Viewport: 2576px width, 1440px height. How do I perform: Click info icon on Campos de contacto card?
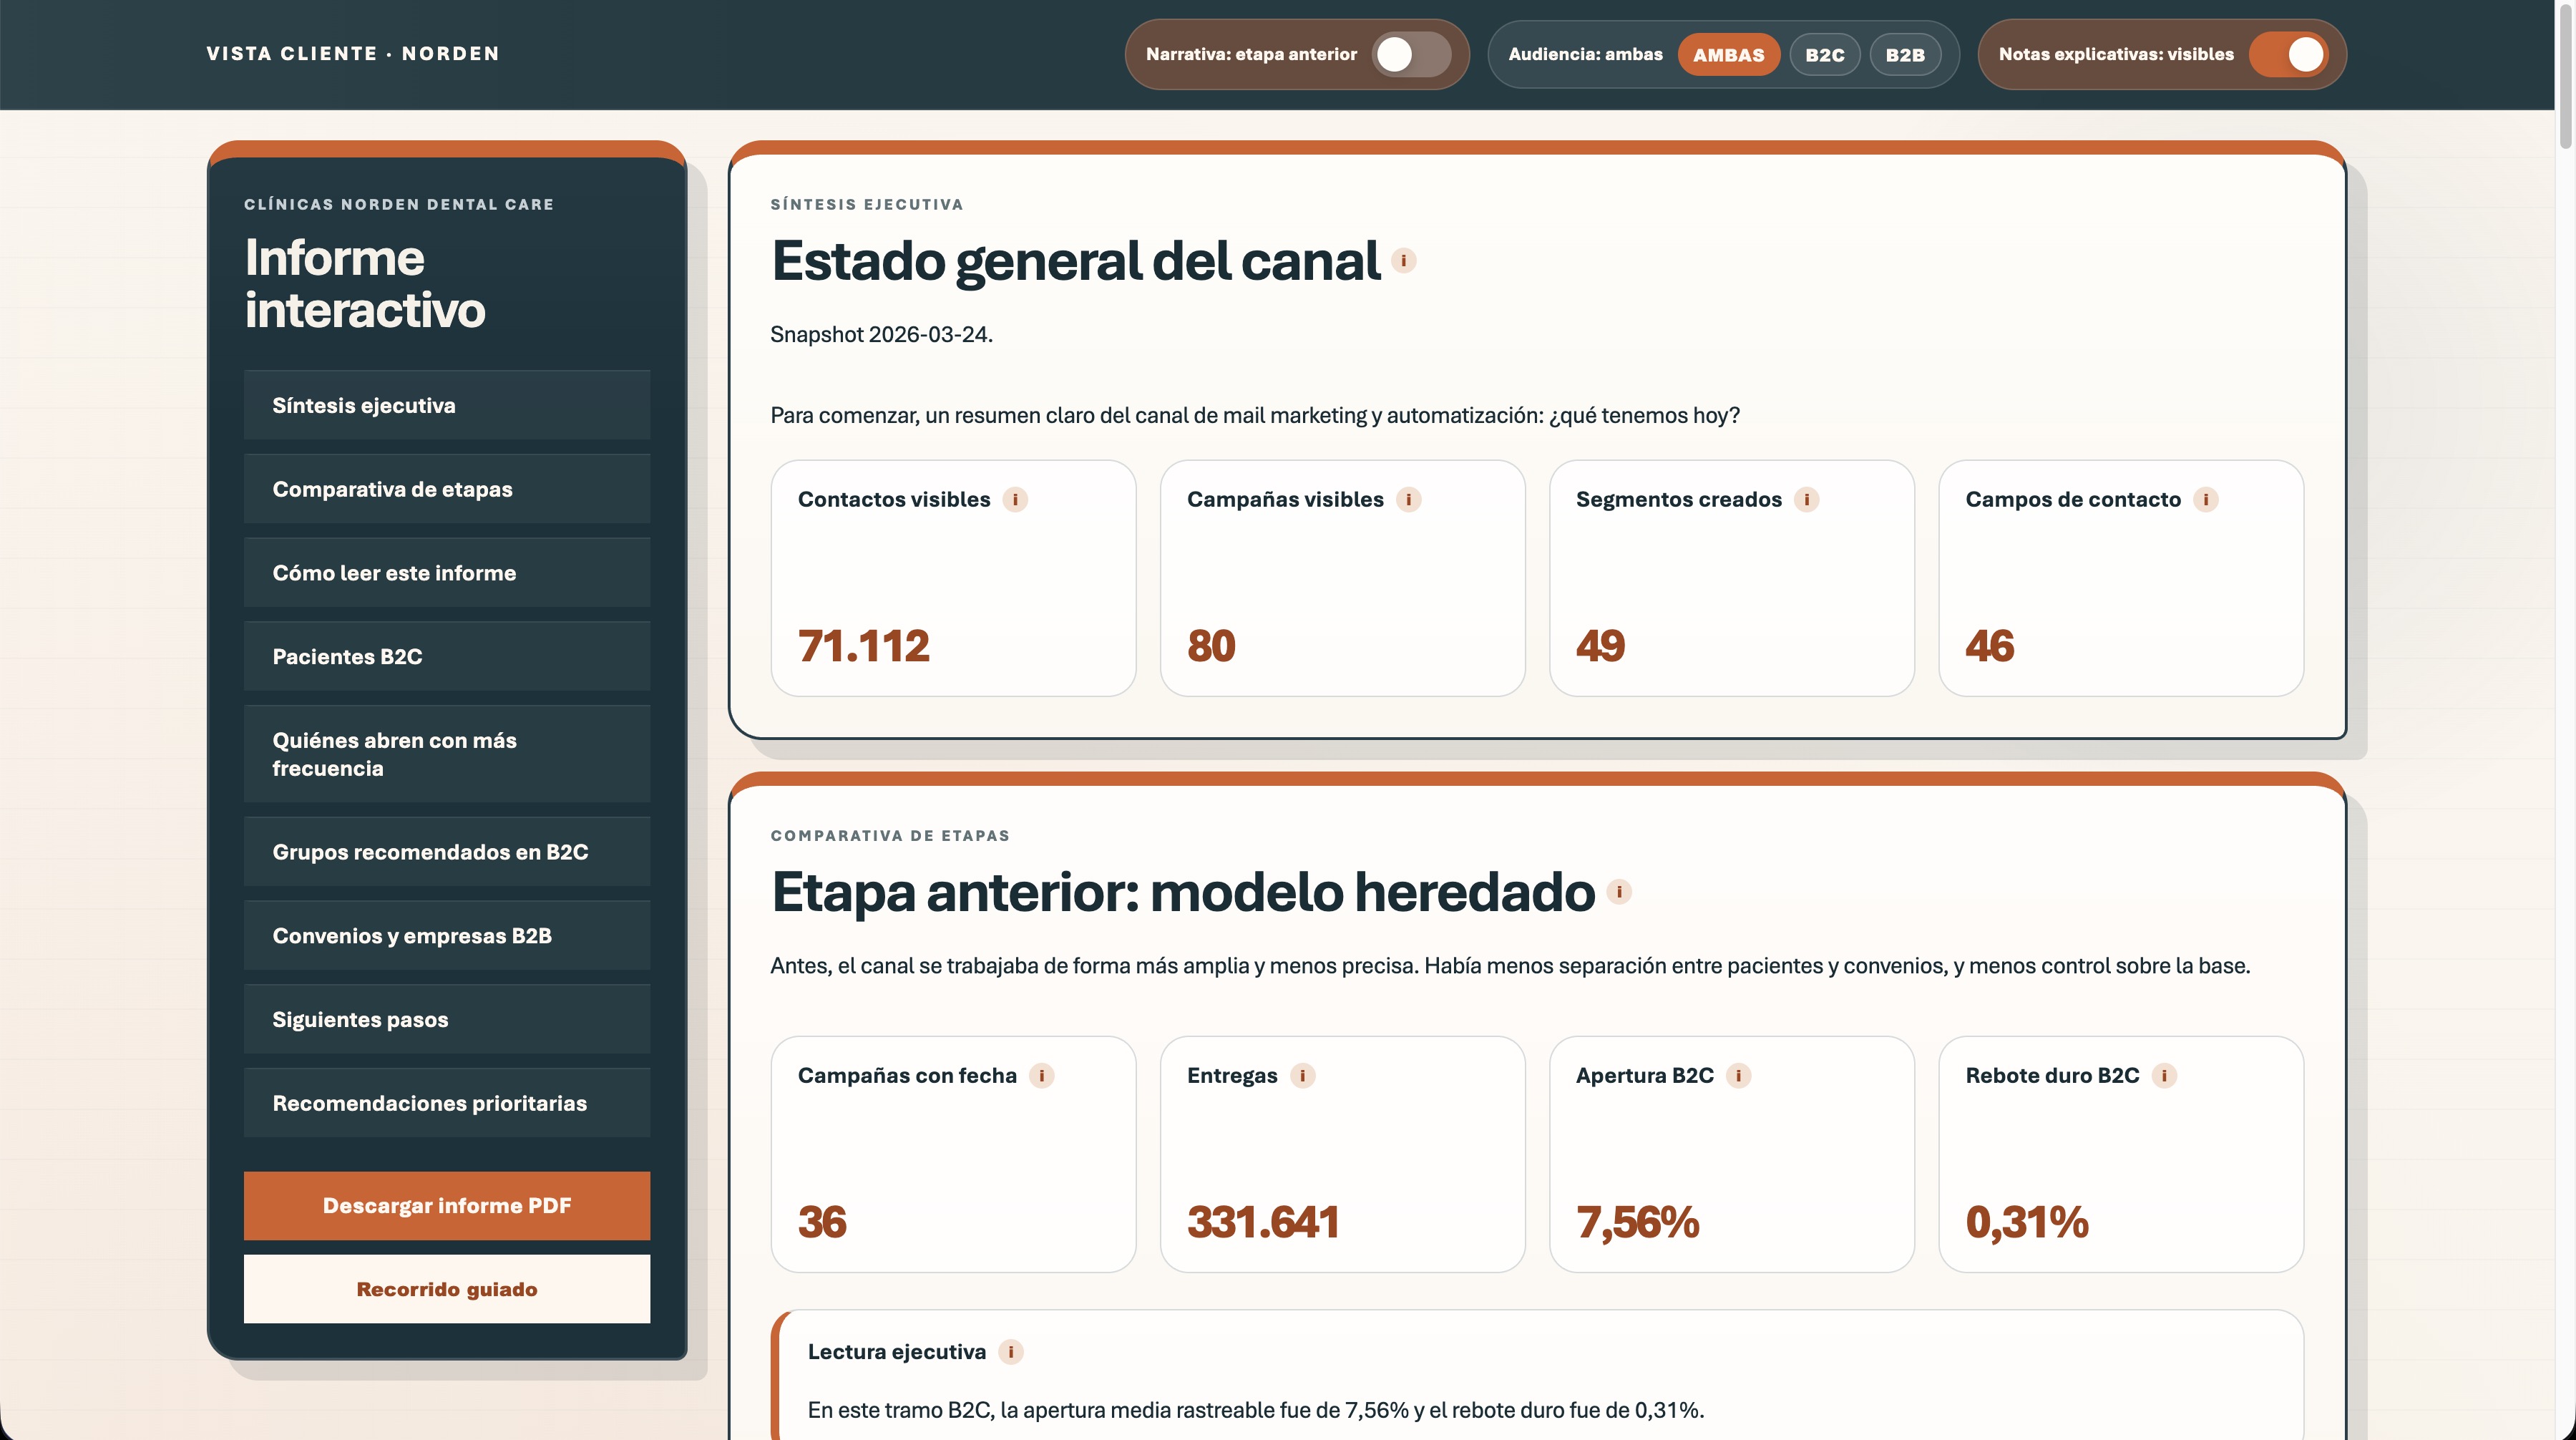[x=2205, y=499]
